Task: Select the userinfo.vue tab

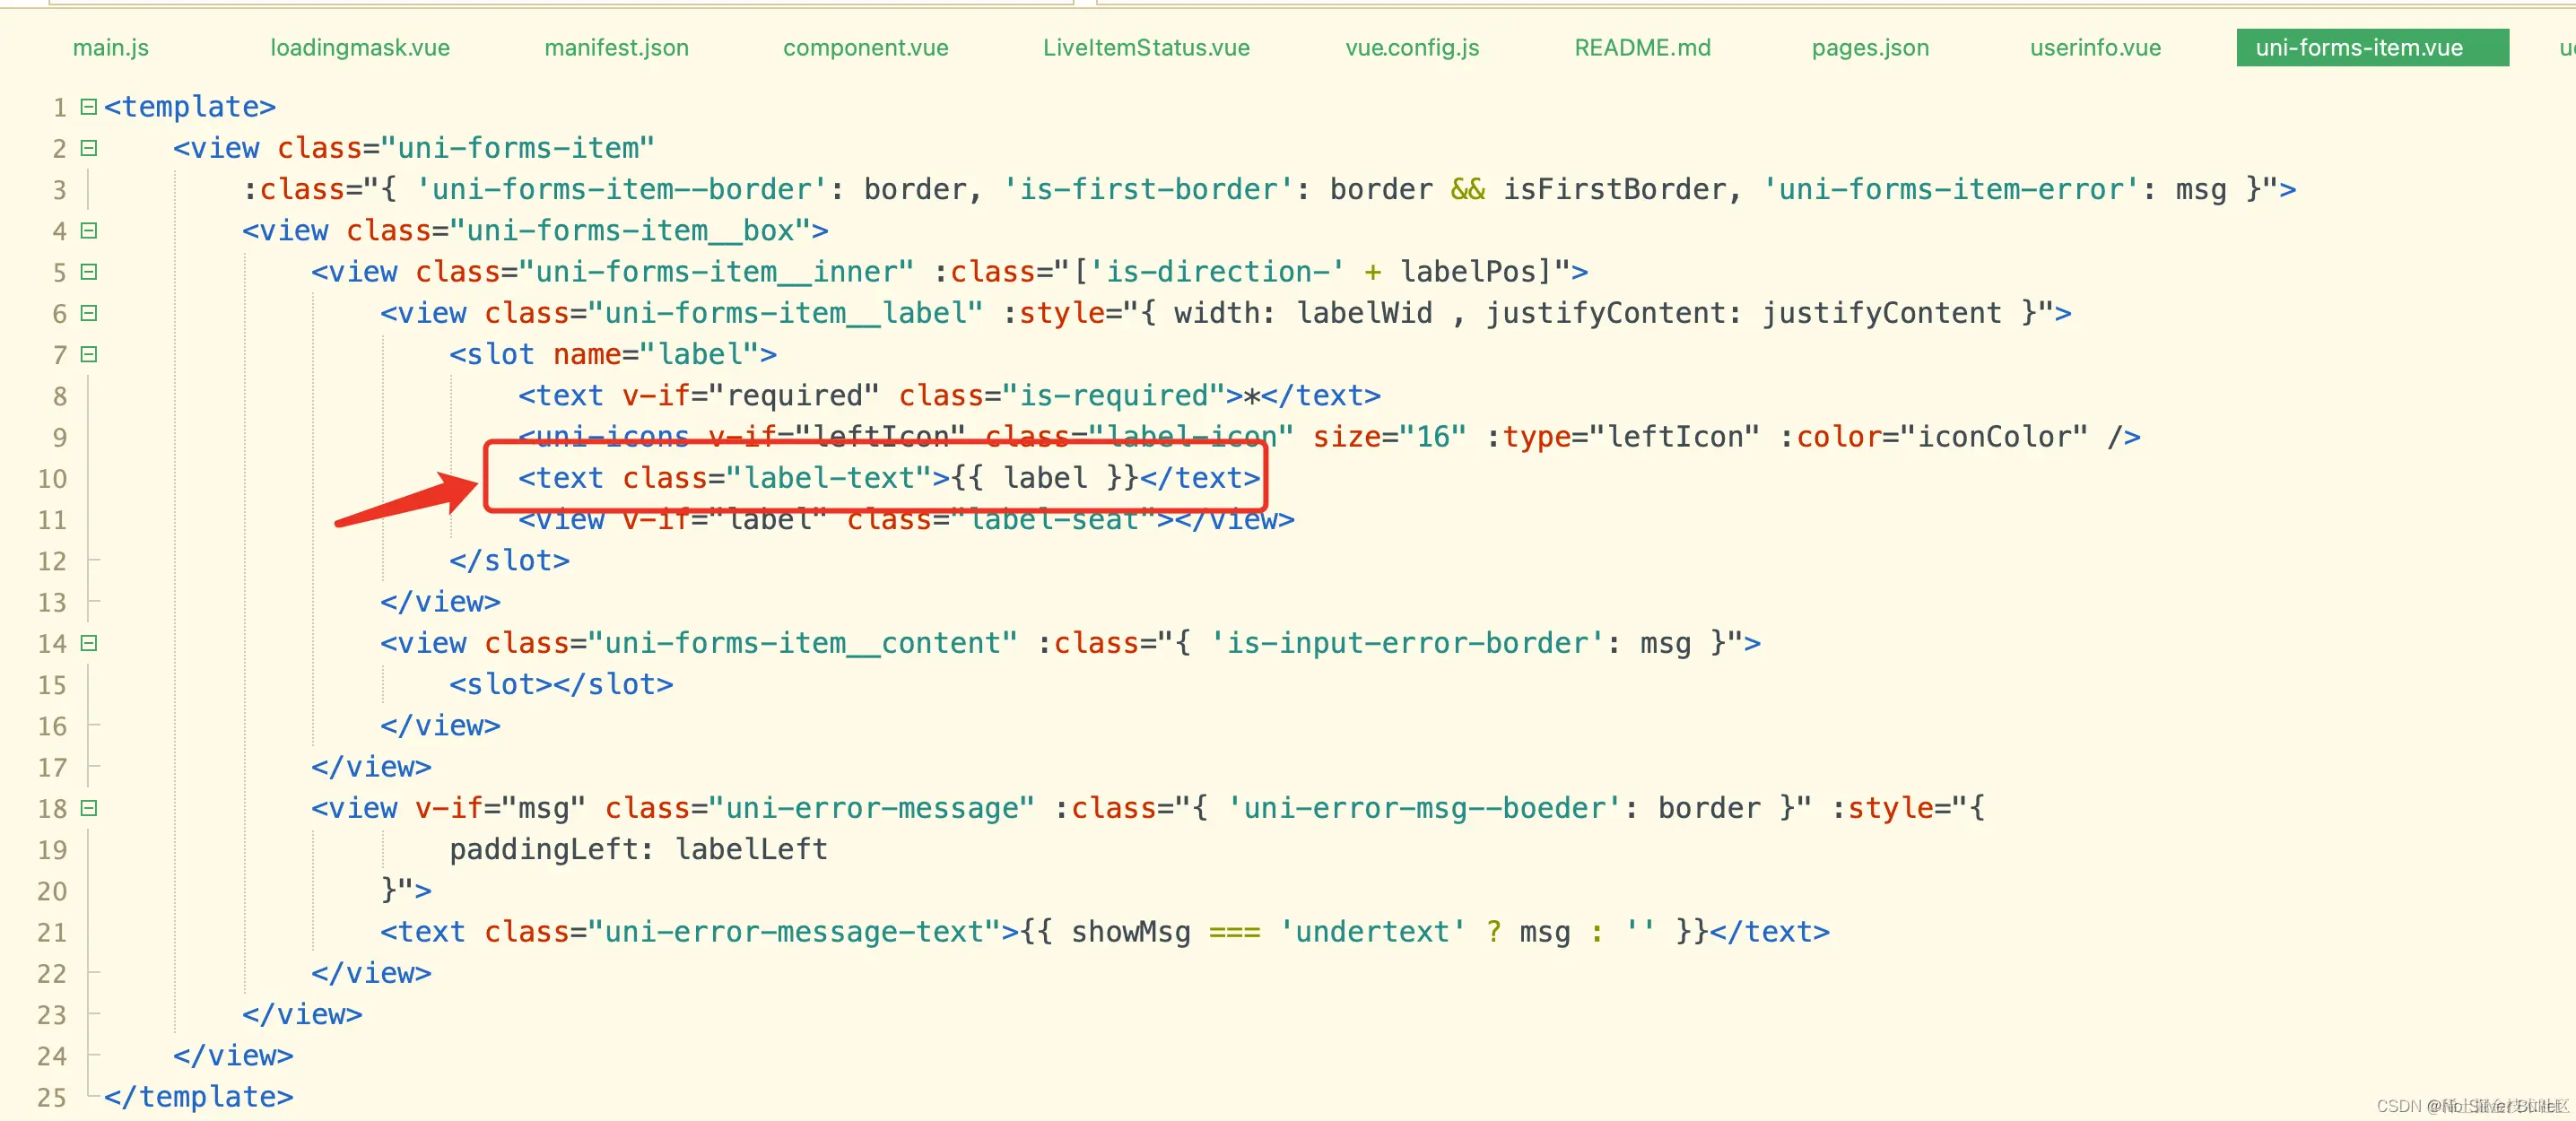Action: (2095, 47)
